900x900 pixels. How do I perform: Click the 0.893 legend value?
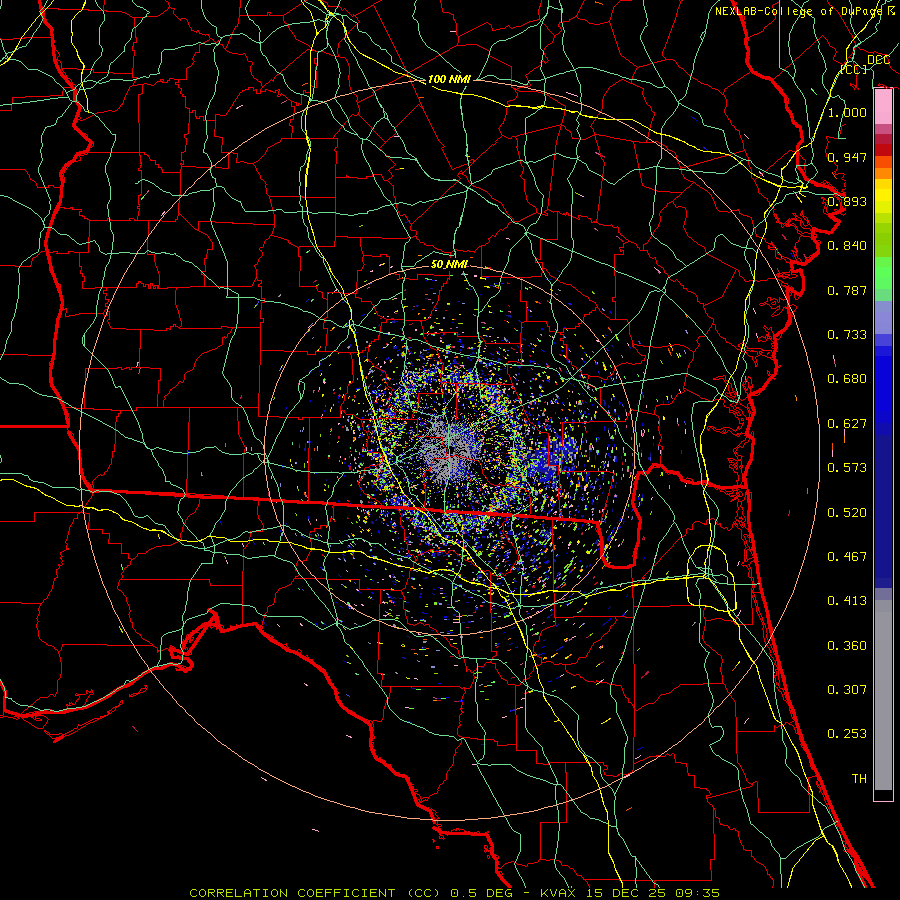(847, 201)
